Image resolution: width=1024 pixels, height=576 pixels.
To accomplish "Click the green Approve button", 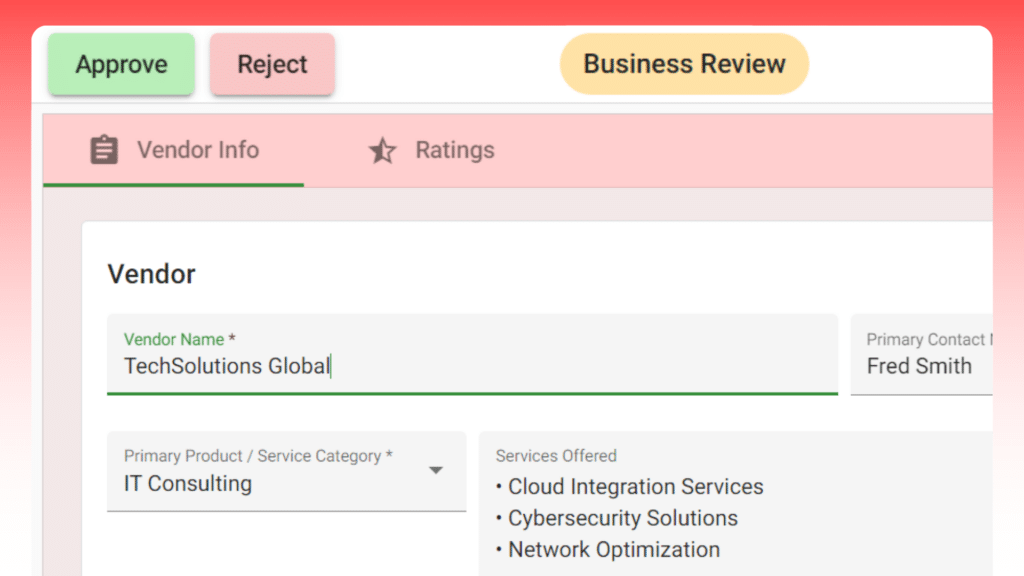I will coord(121,64).
